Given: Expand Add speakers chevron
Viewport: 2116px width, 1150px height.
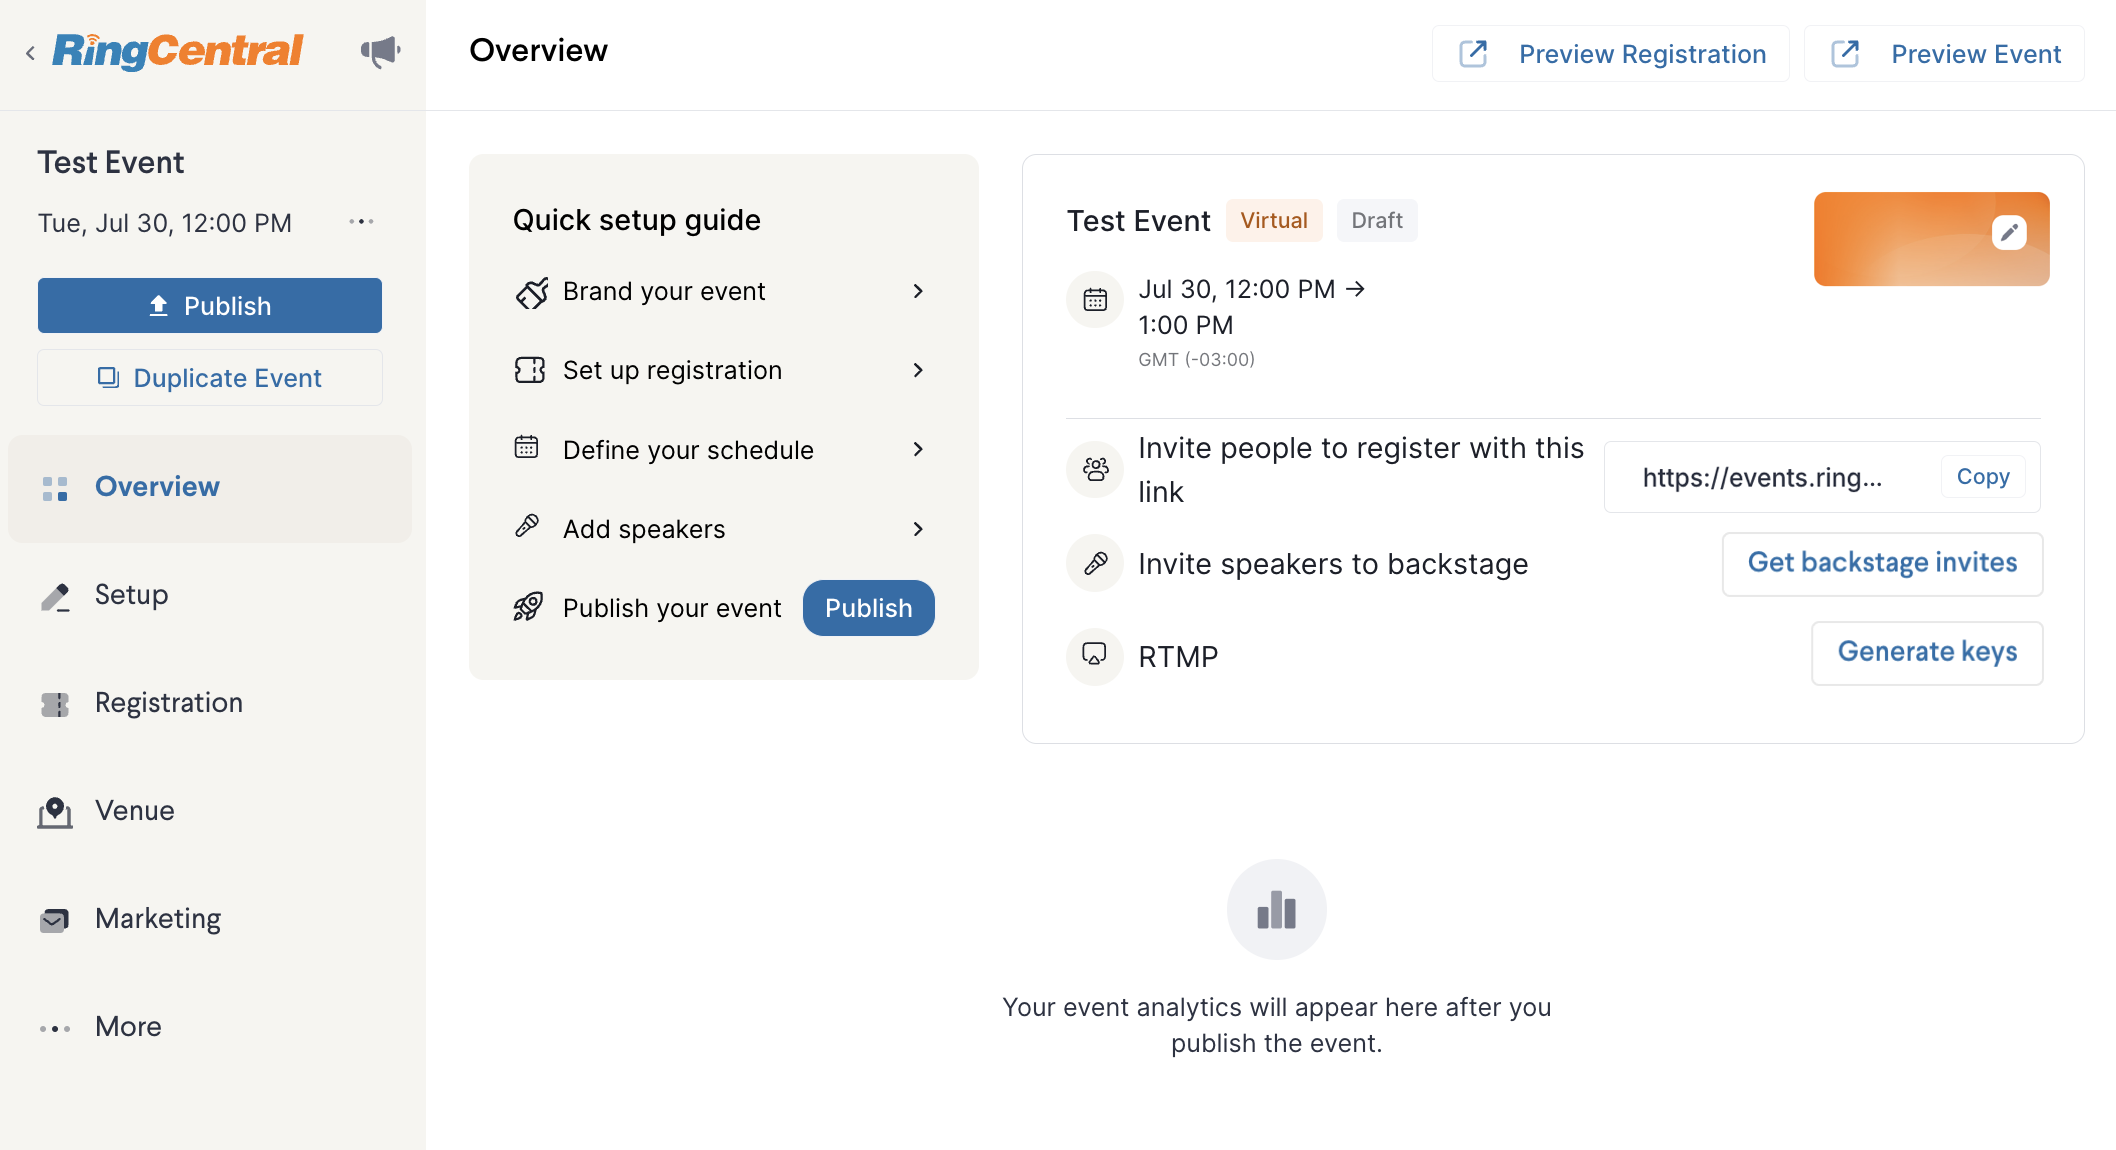Looking at the screenshot, I should click(918, 528).
